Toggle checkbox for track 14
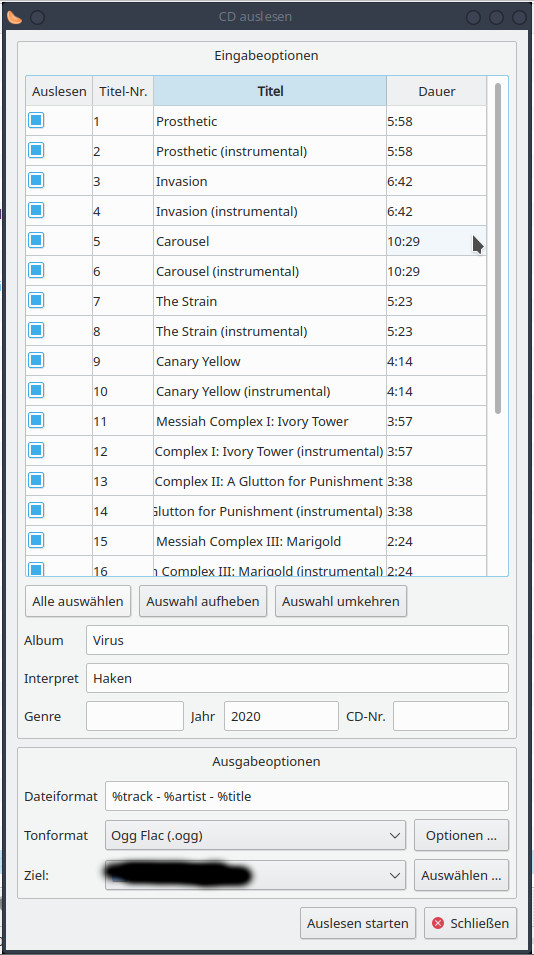534x955 pixels. tap(36, 510)
